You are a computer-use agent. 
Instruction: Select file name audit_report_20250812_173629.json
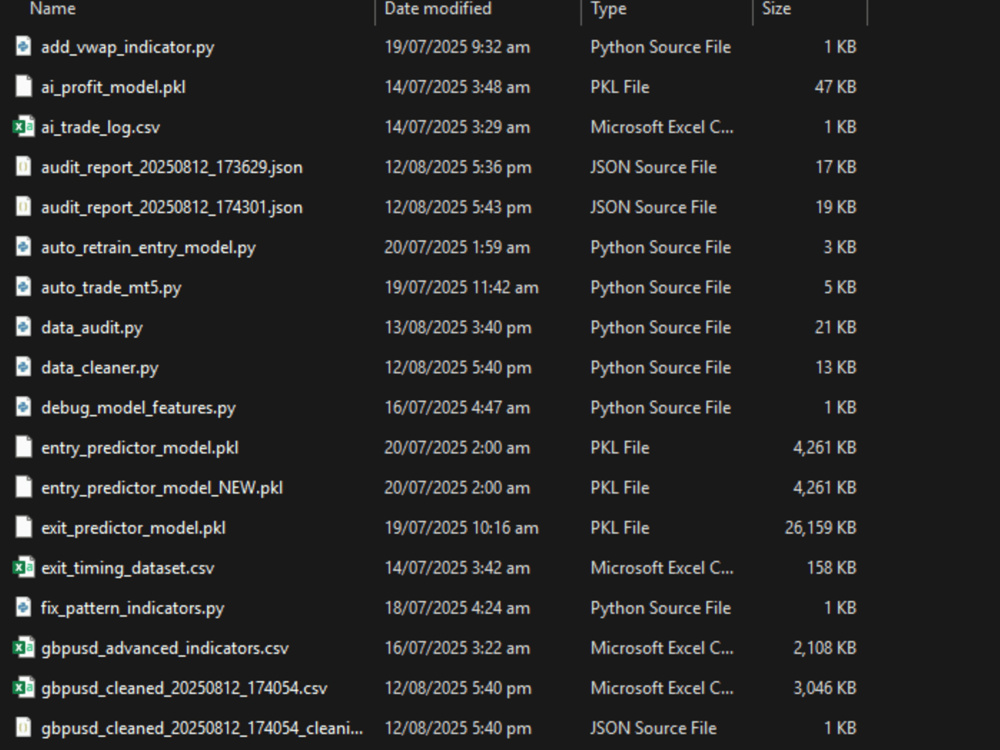point(172,168)
